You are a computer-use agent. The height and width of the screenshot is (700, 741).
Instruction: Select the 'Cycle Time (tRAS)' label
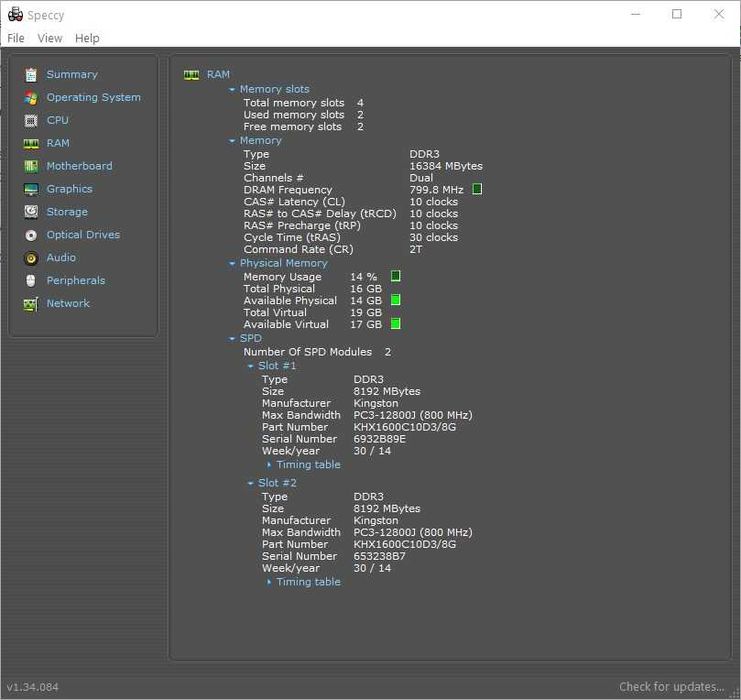coord(292,238)
